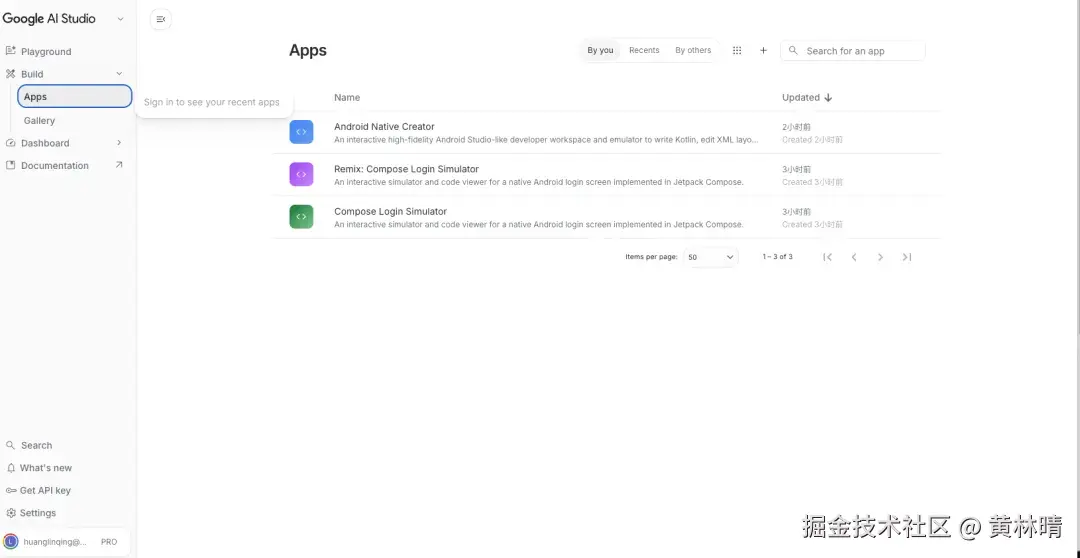
Task: Open Documentation external link arrow
Action: (x=118, y=165)
